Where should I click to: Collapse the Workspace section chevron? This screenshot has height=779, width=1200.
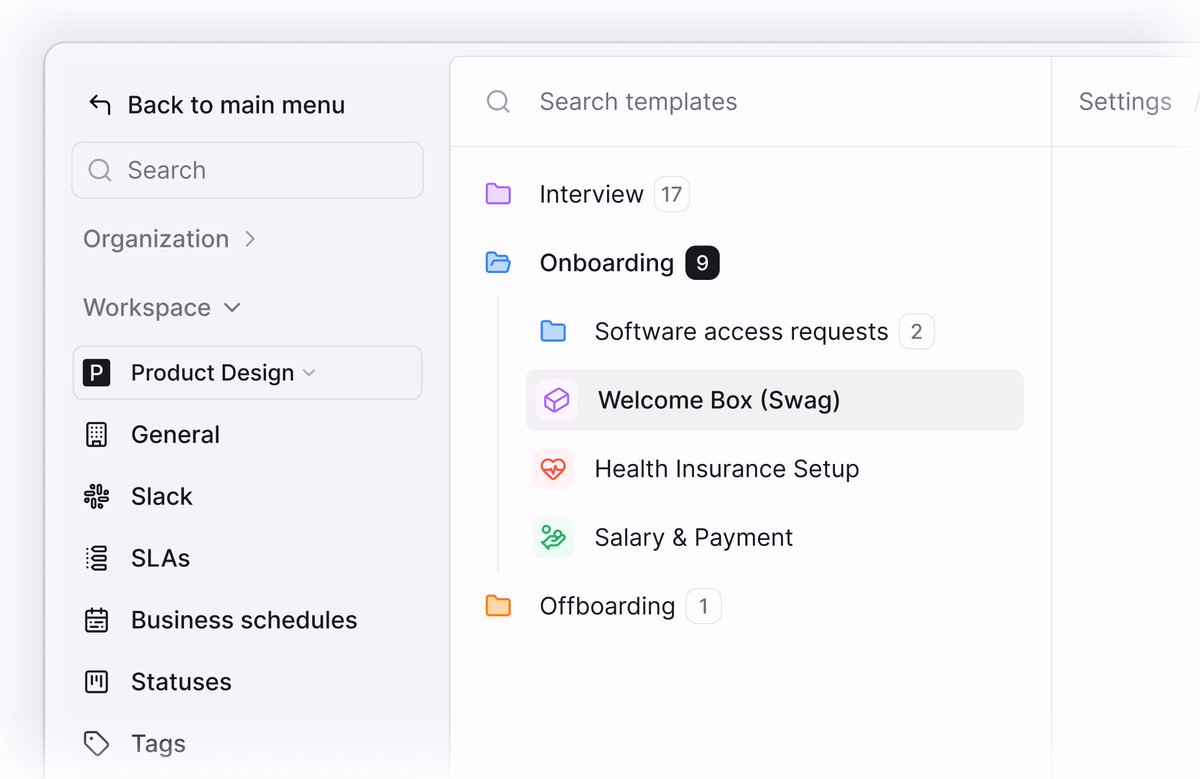[232, 308]
